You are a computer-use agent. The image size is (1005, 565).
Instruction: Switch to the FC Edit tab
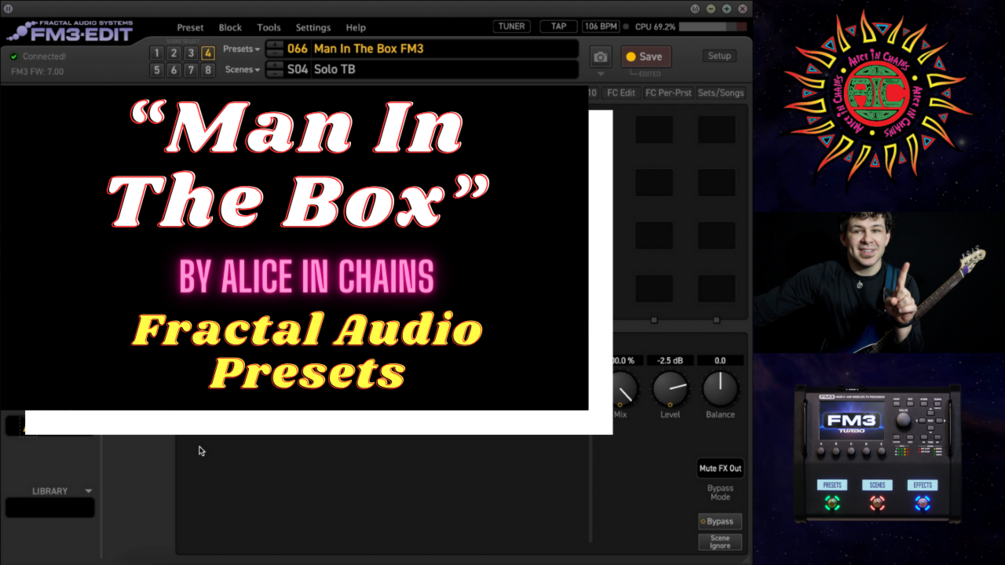click(x=620, y=93)
